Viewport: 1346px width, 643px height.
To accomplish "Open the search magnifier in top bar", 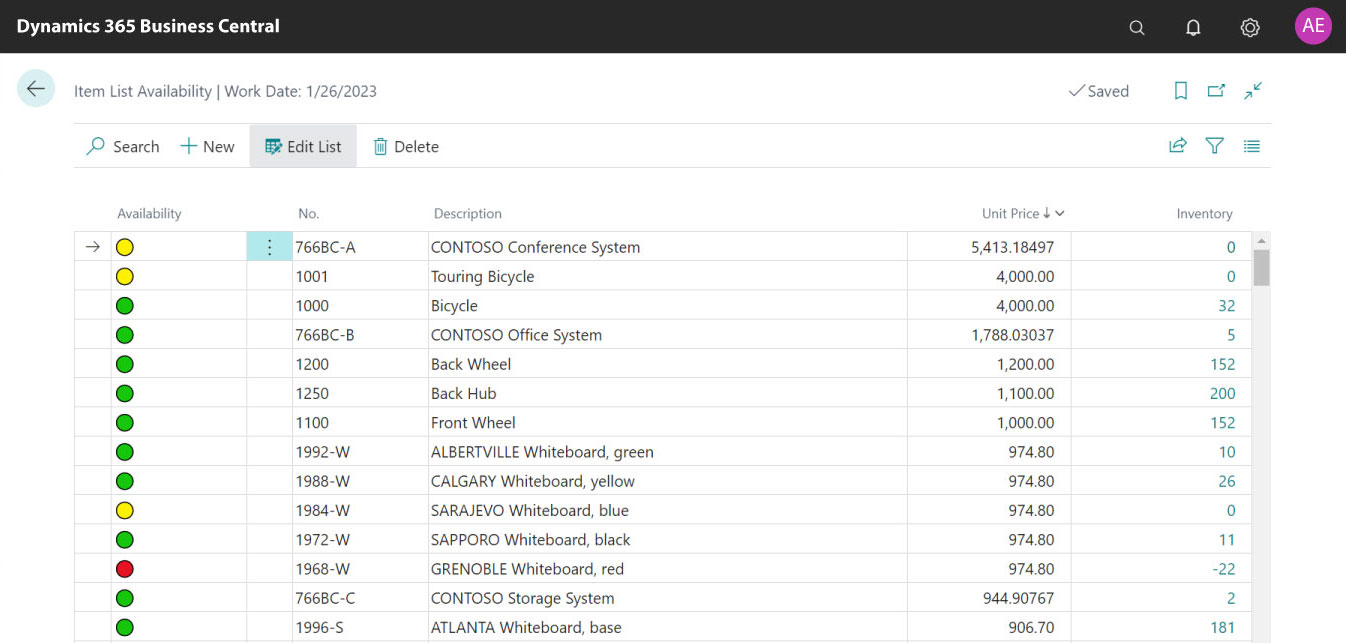I will tap(1136, 28).
